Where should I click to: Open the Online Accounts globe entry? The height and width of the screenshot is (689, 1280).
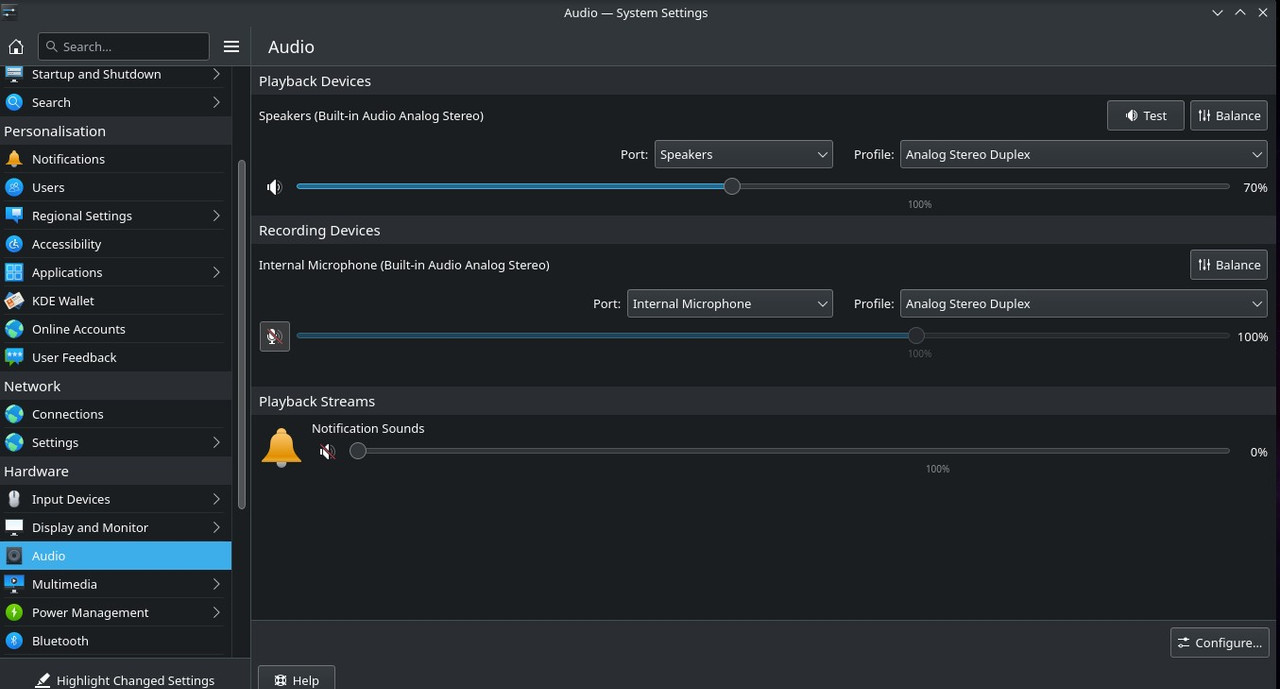point(14,329)
